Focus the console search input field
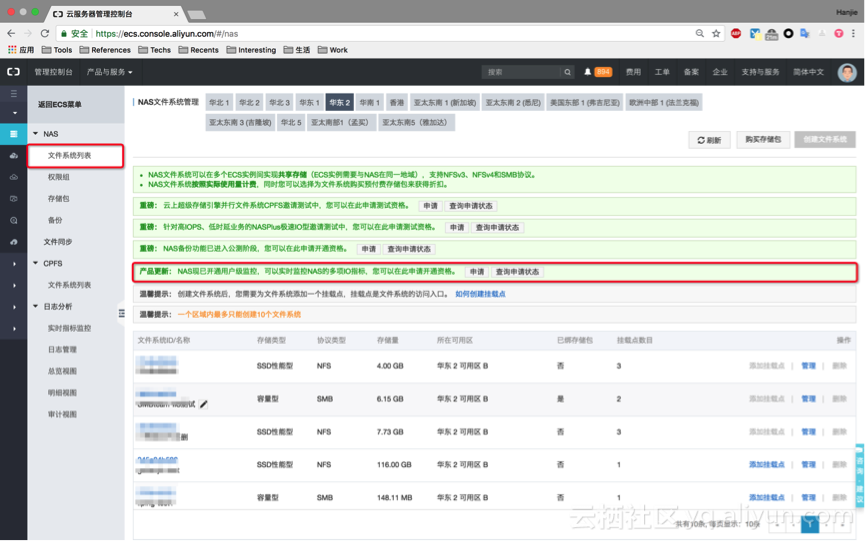This screenshot has height=541, width=865. point(521,72)
